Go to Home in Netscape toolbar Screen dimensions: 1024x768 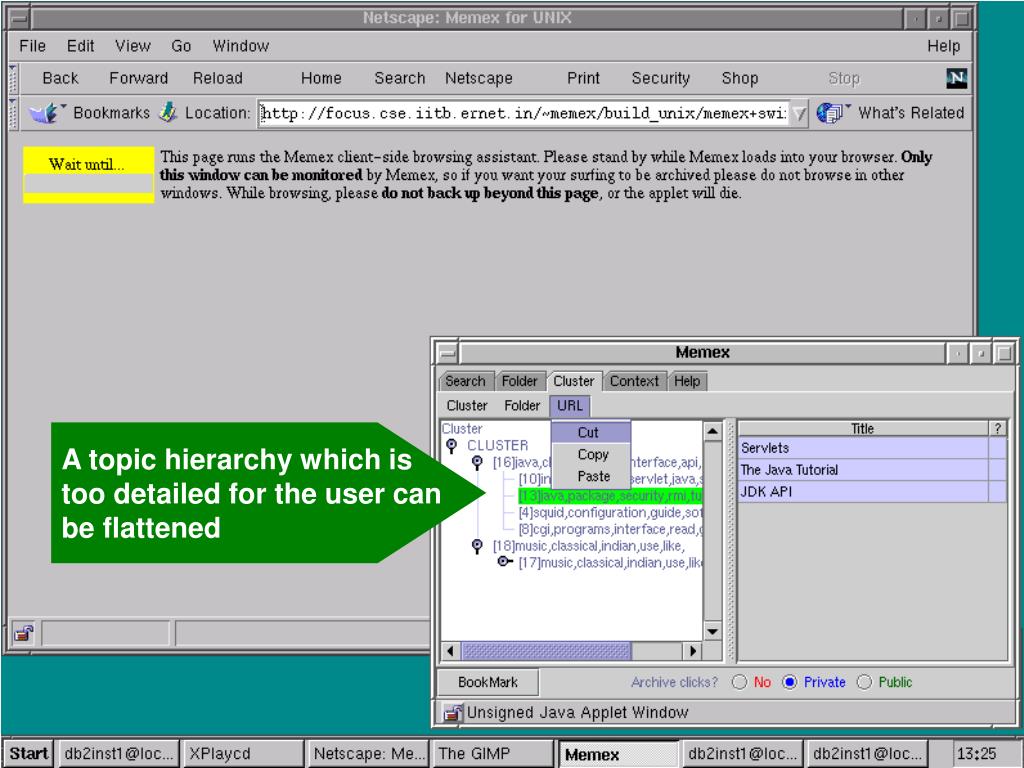(x=321, y=78)
